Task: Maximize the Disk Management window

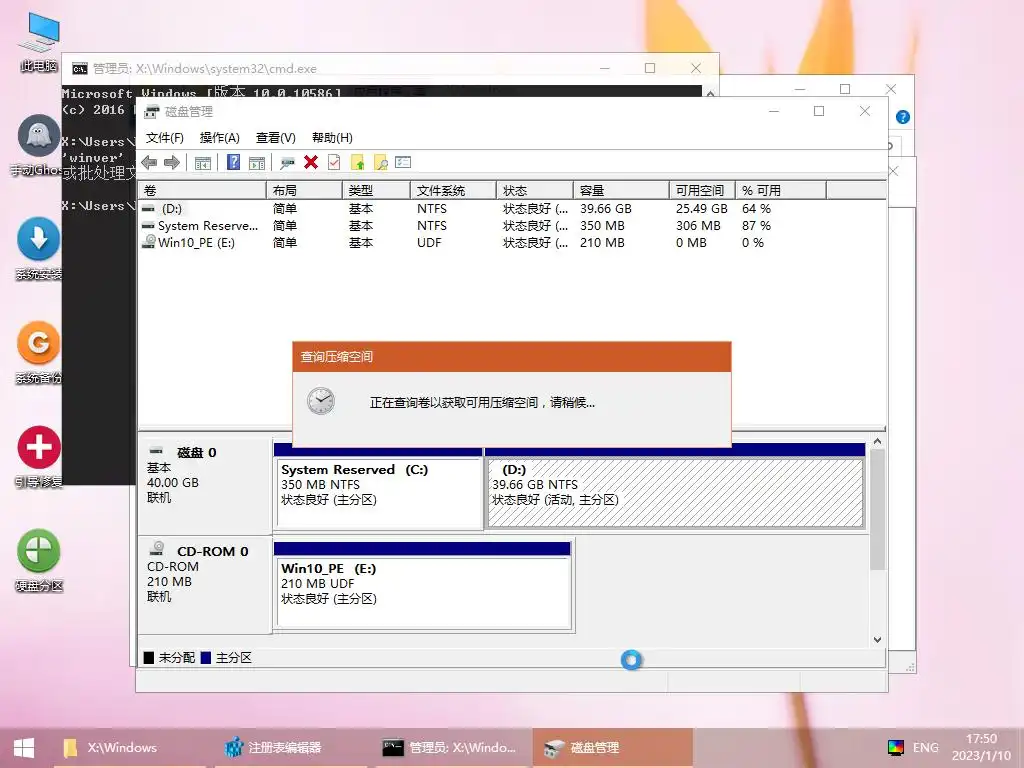Action: (x=819, y=111)
